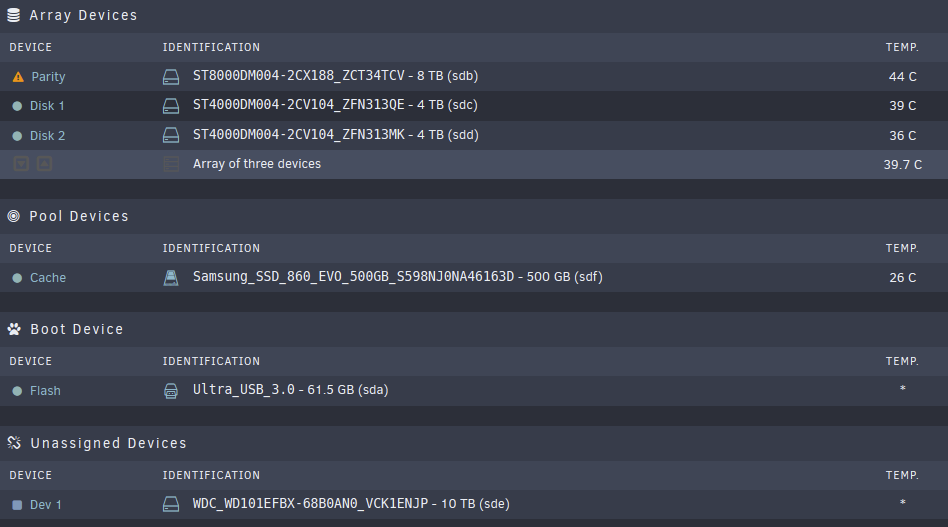The width and height of the screenshot is (948, 527).
Task: Click the 39 C Disk 1 temperature
Action: 903,106
